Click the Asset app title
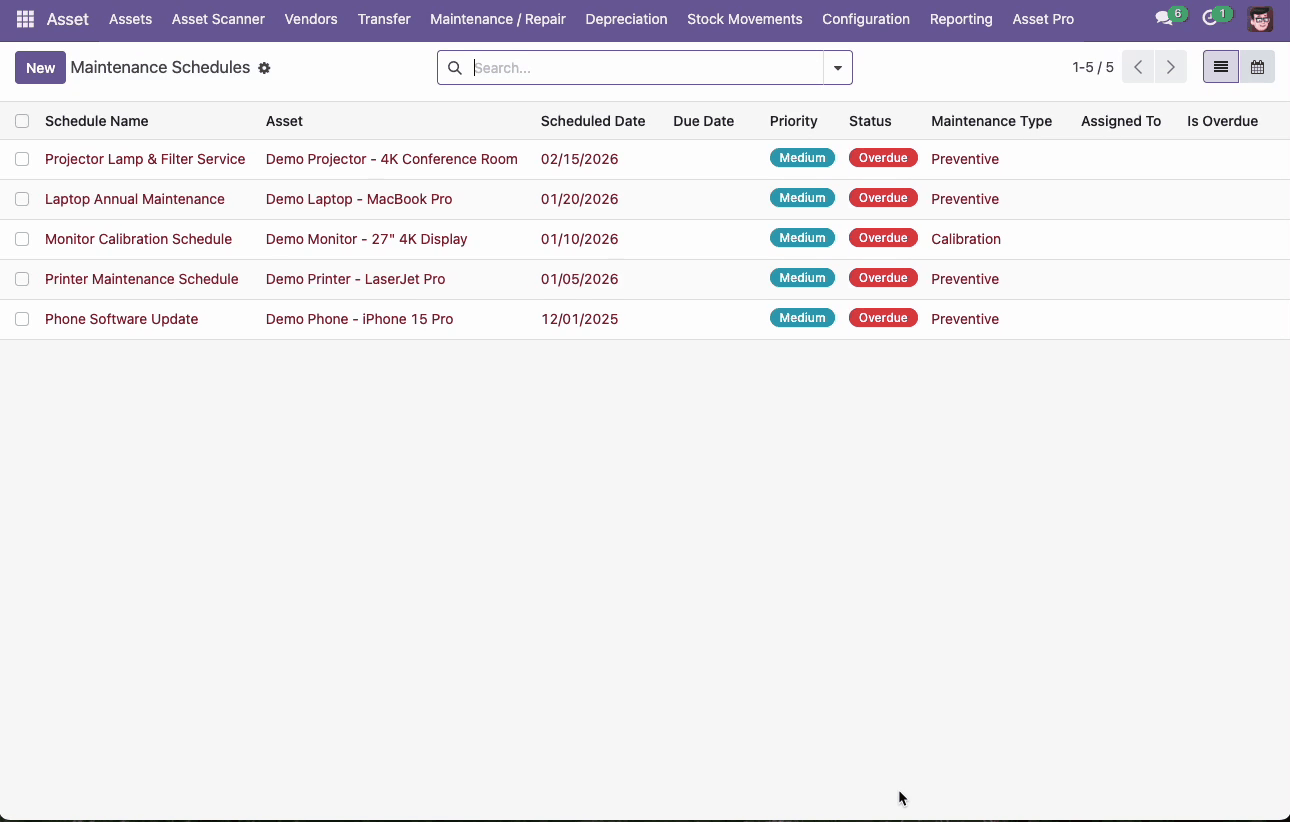This screenshot has height=822, width=1290. [68, 19]
